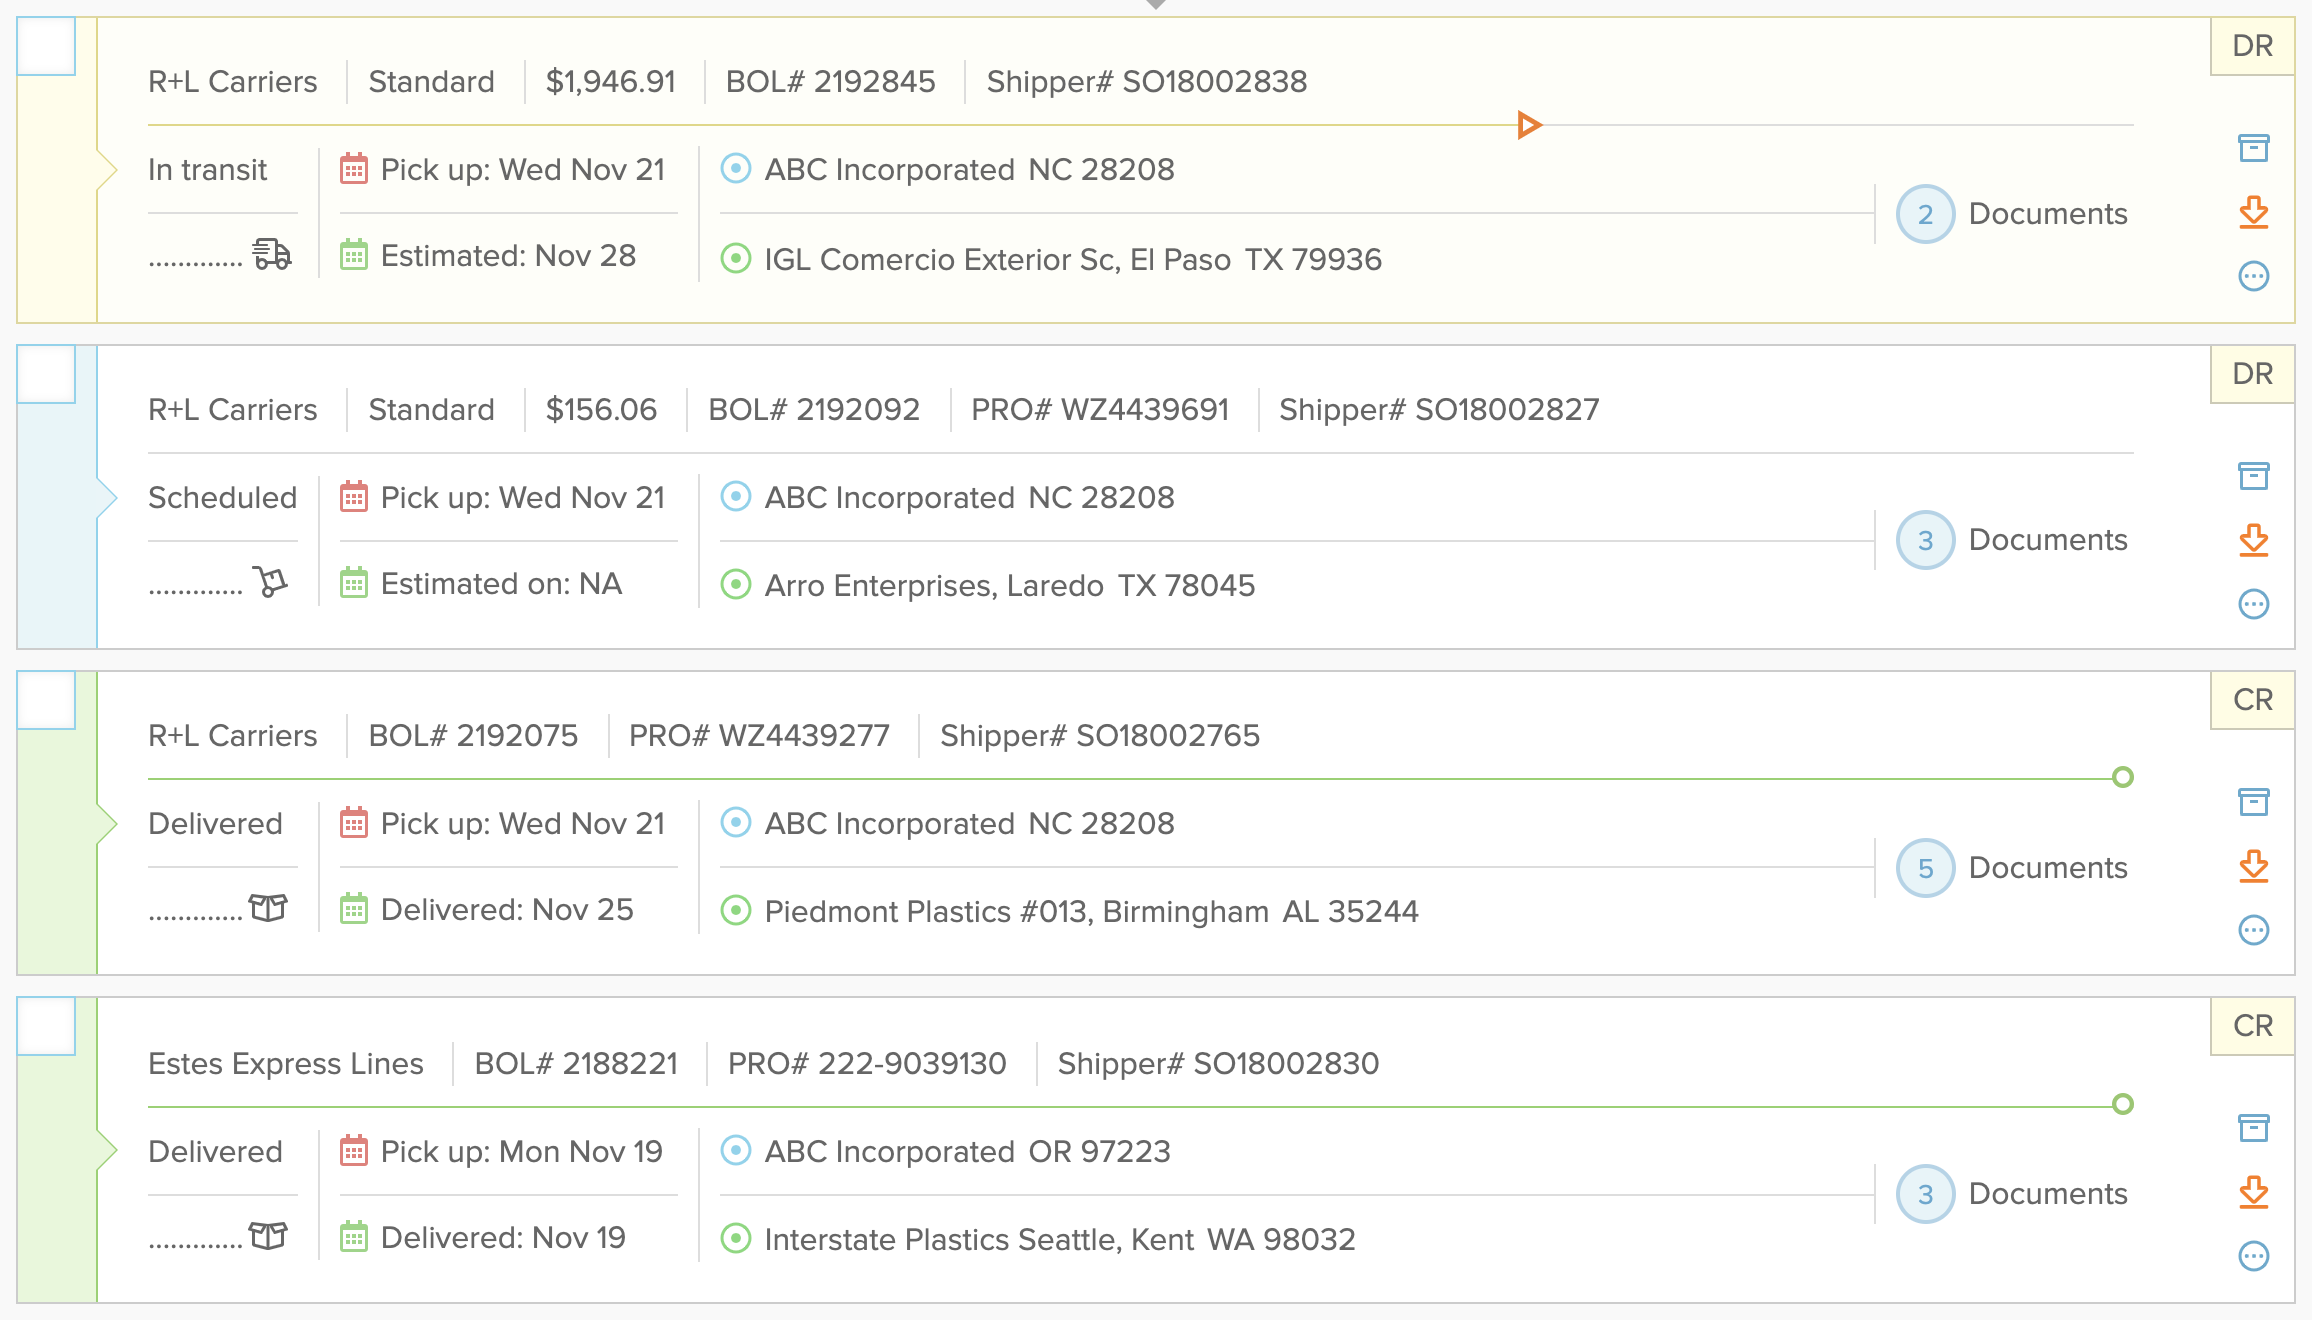Click the Pick up: Mon Nov 19 calendar icon
This screenshot has height=1320, width=2312.
click(x=354, y=1150)
